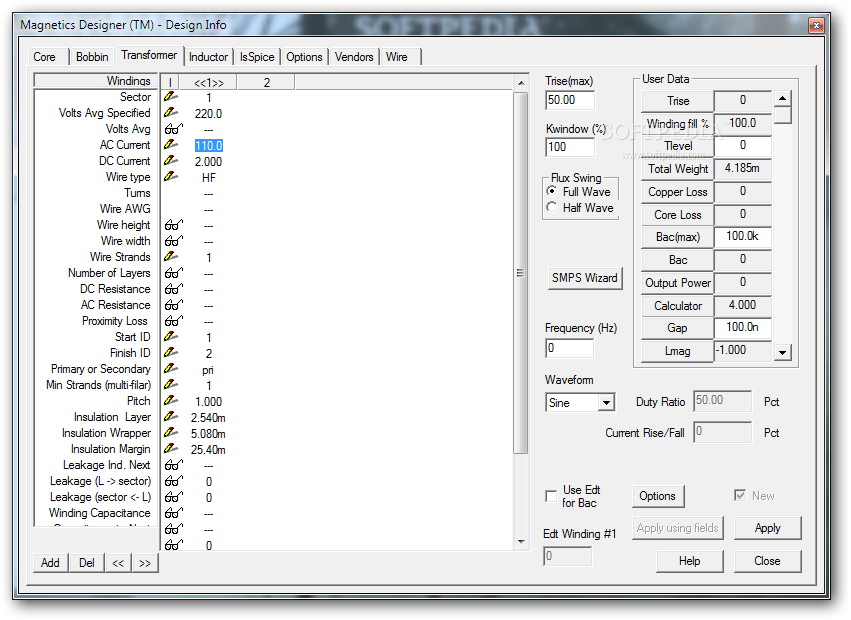Viewport: 851px width, 620px height.
Task: Click the glasses icon for Number of Layers
Action: 174,273
